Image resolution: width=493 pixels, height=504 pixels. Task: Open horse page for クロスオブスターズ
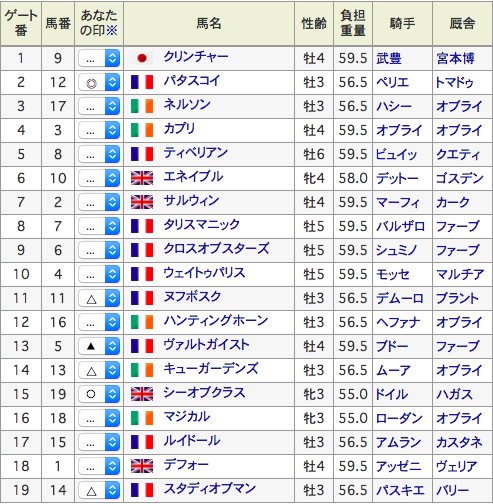point(216,249)
